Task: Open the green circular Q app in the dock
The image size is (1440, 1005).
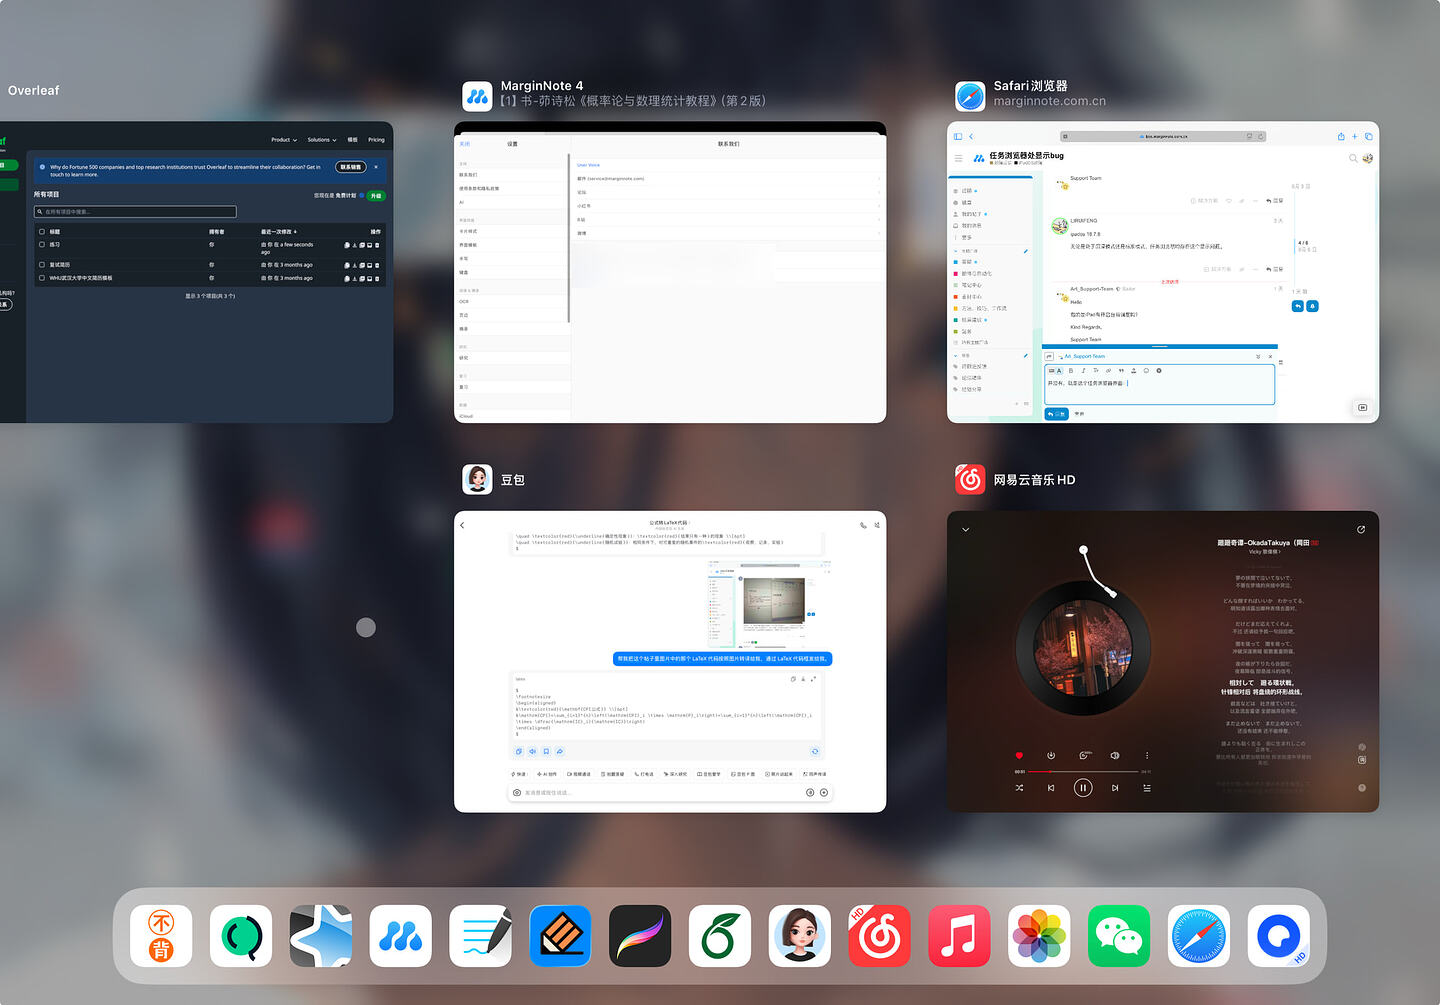Action: [x=241, y=936]
